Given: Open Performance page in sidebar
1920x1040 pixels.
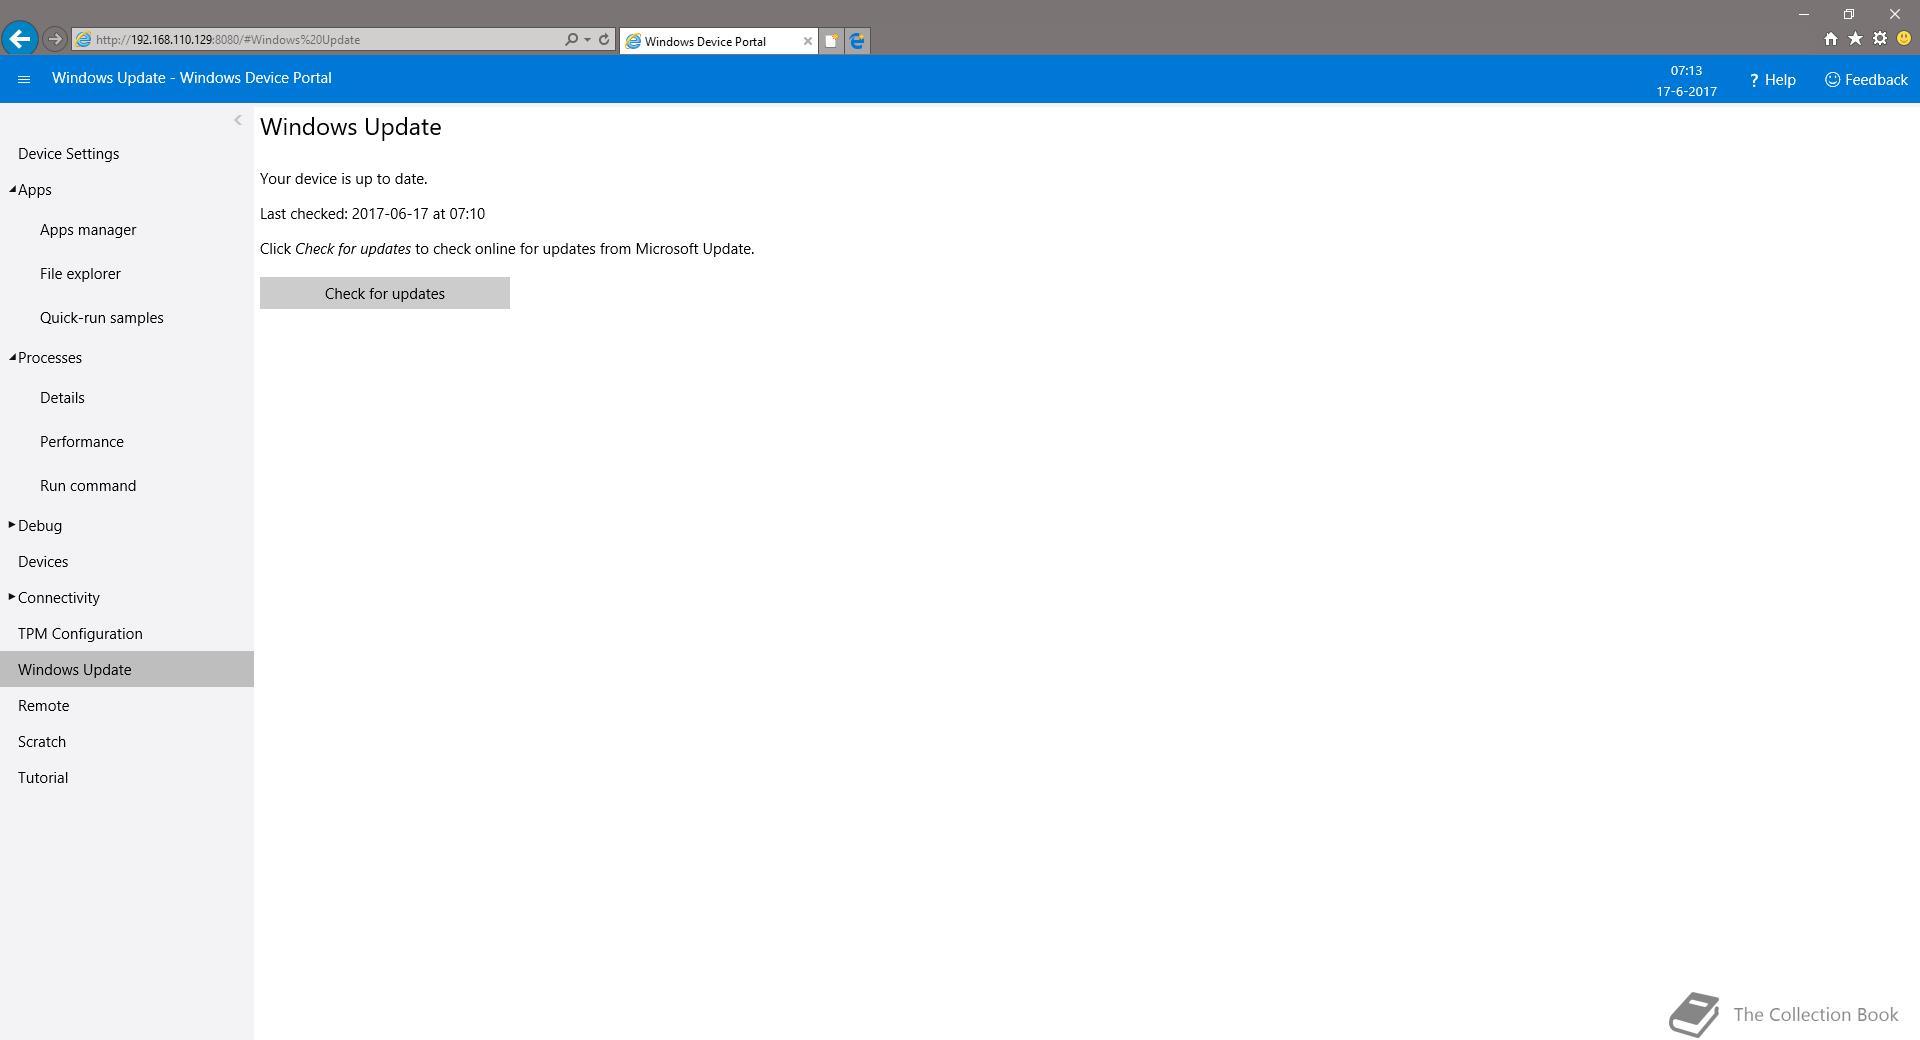Looking at the screenshot, I should 82,442.
